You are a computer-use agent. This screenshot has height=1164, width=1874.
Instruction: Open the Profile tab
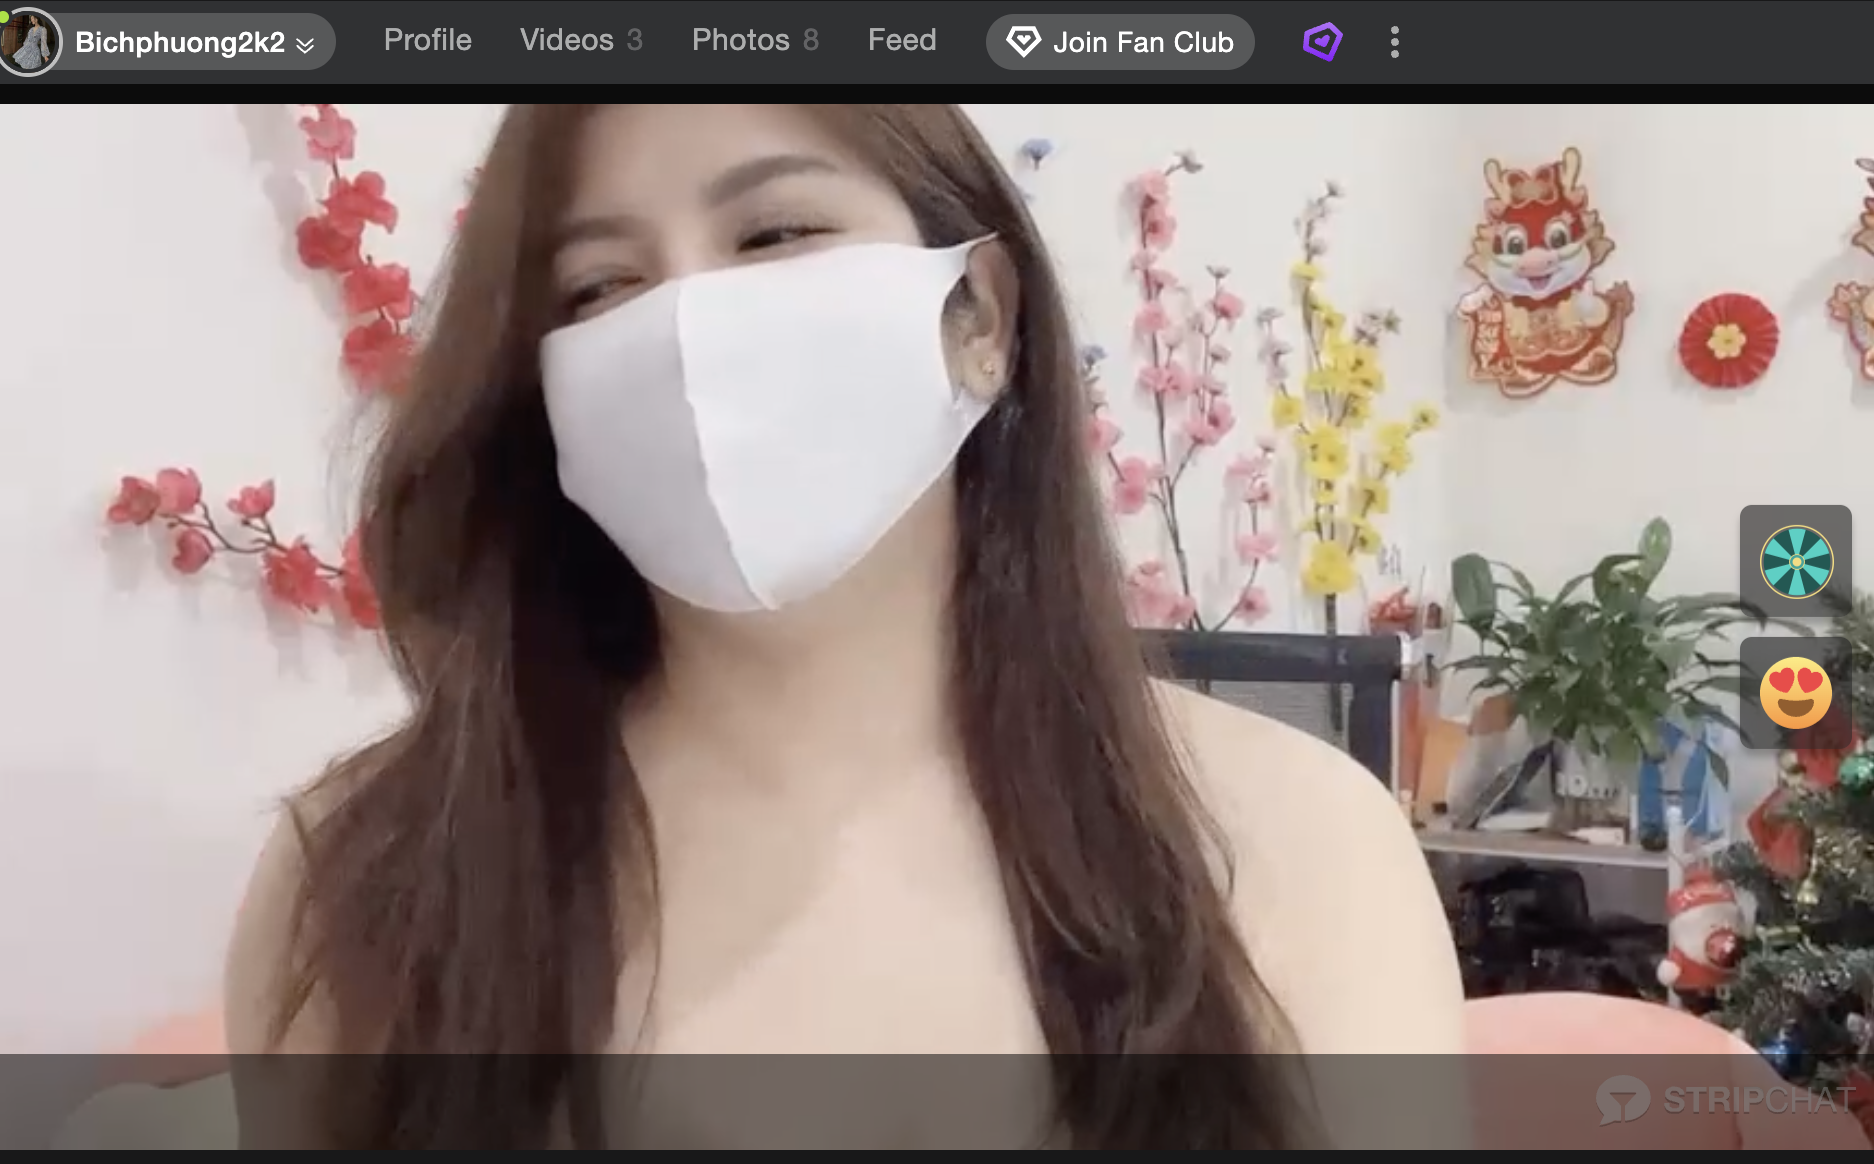tap(427, 40)
